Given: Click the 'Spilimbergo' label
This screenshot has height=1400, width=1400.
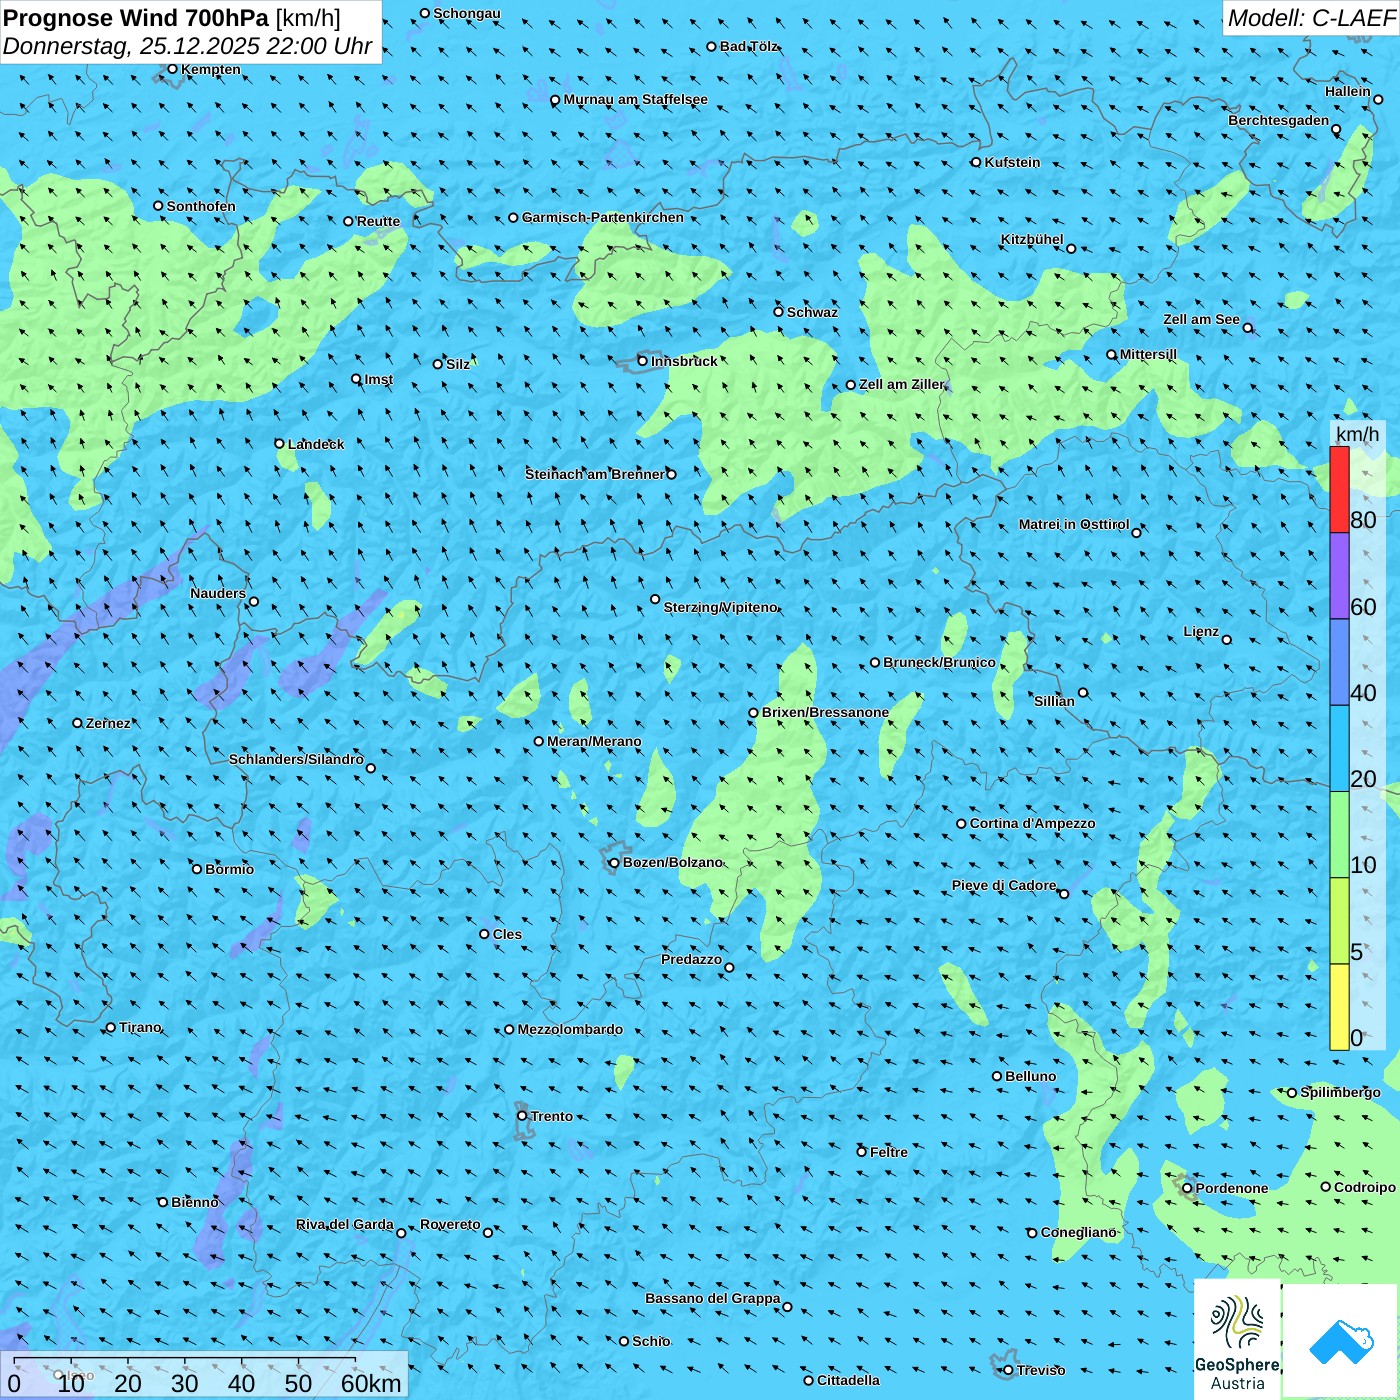Looking at the screenshot, I should 1340,1092.
